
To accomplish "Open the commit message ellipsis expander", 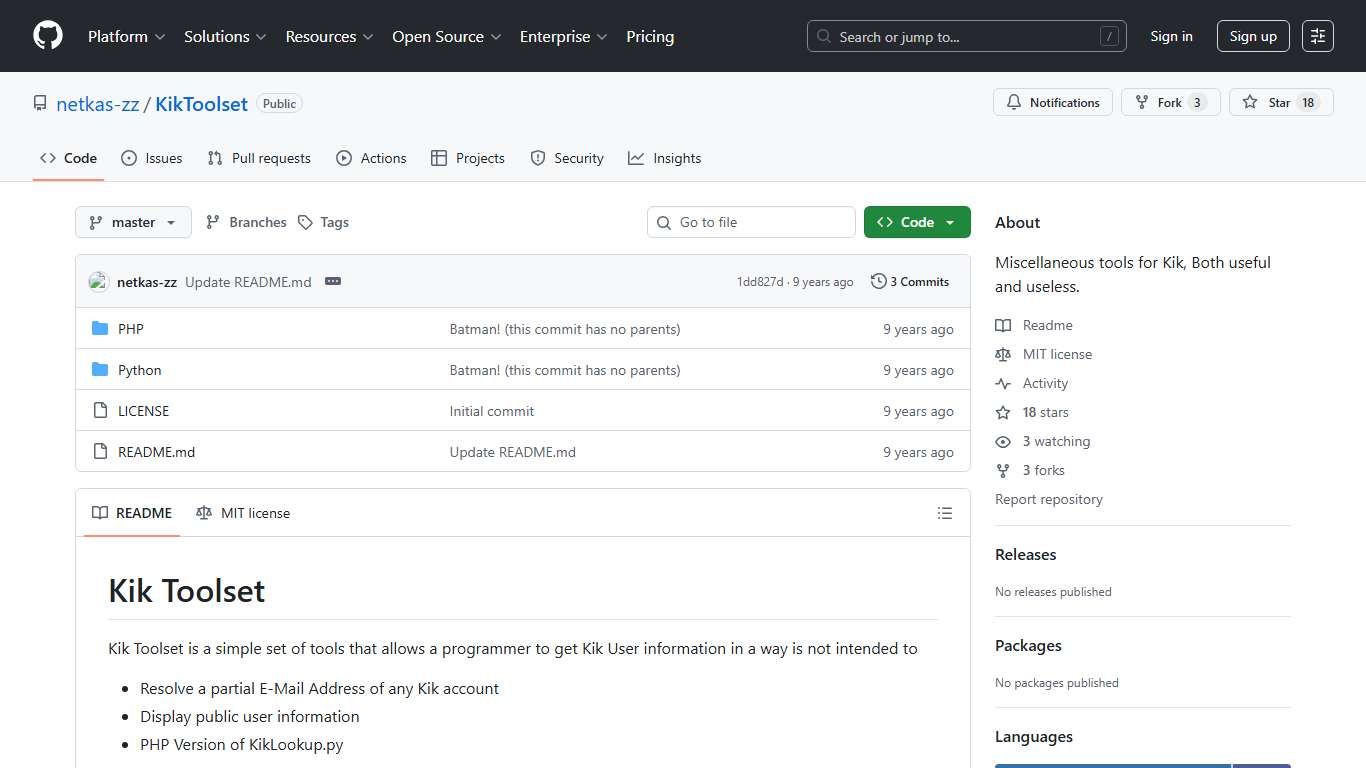I will click(x=332, y=281).
